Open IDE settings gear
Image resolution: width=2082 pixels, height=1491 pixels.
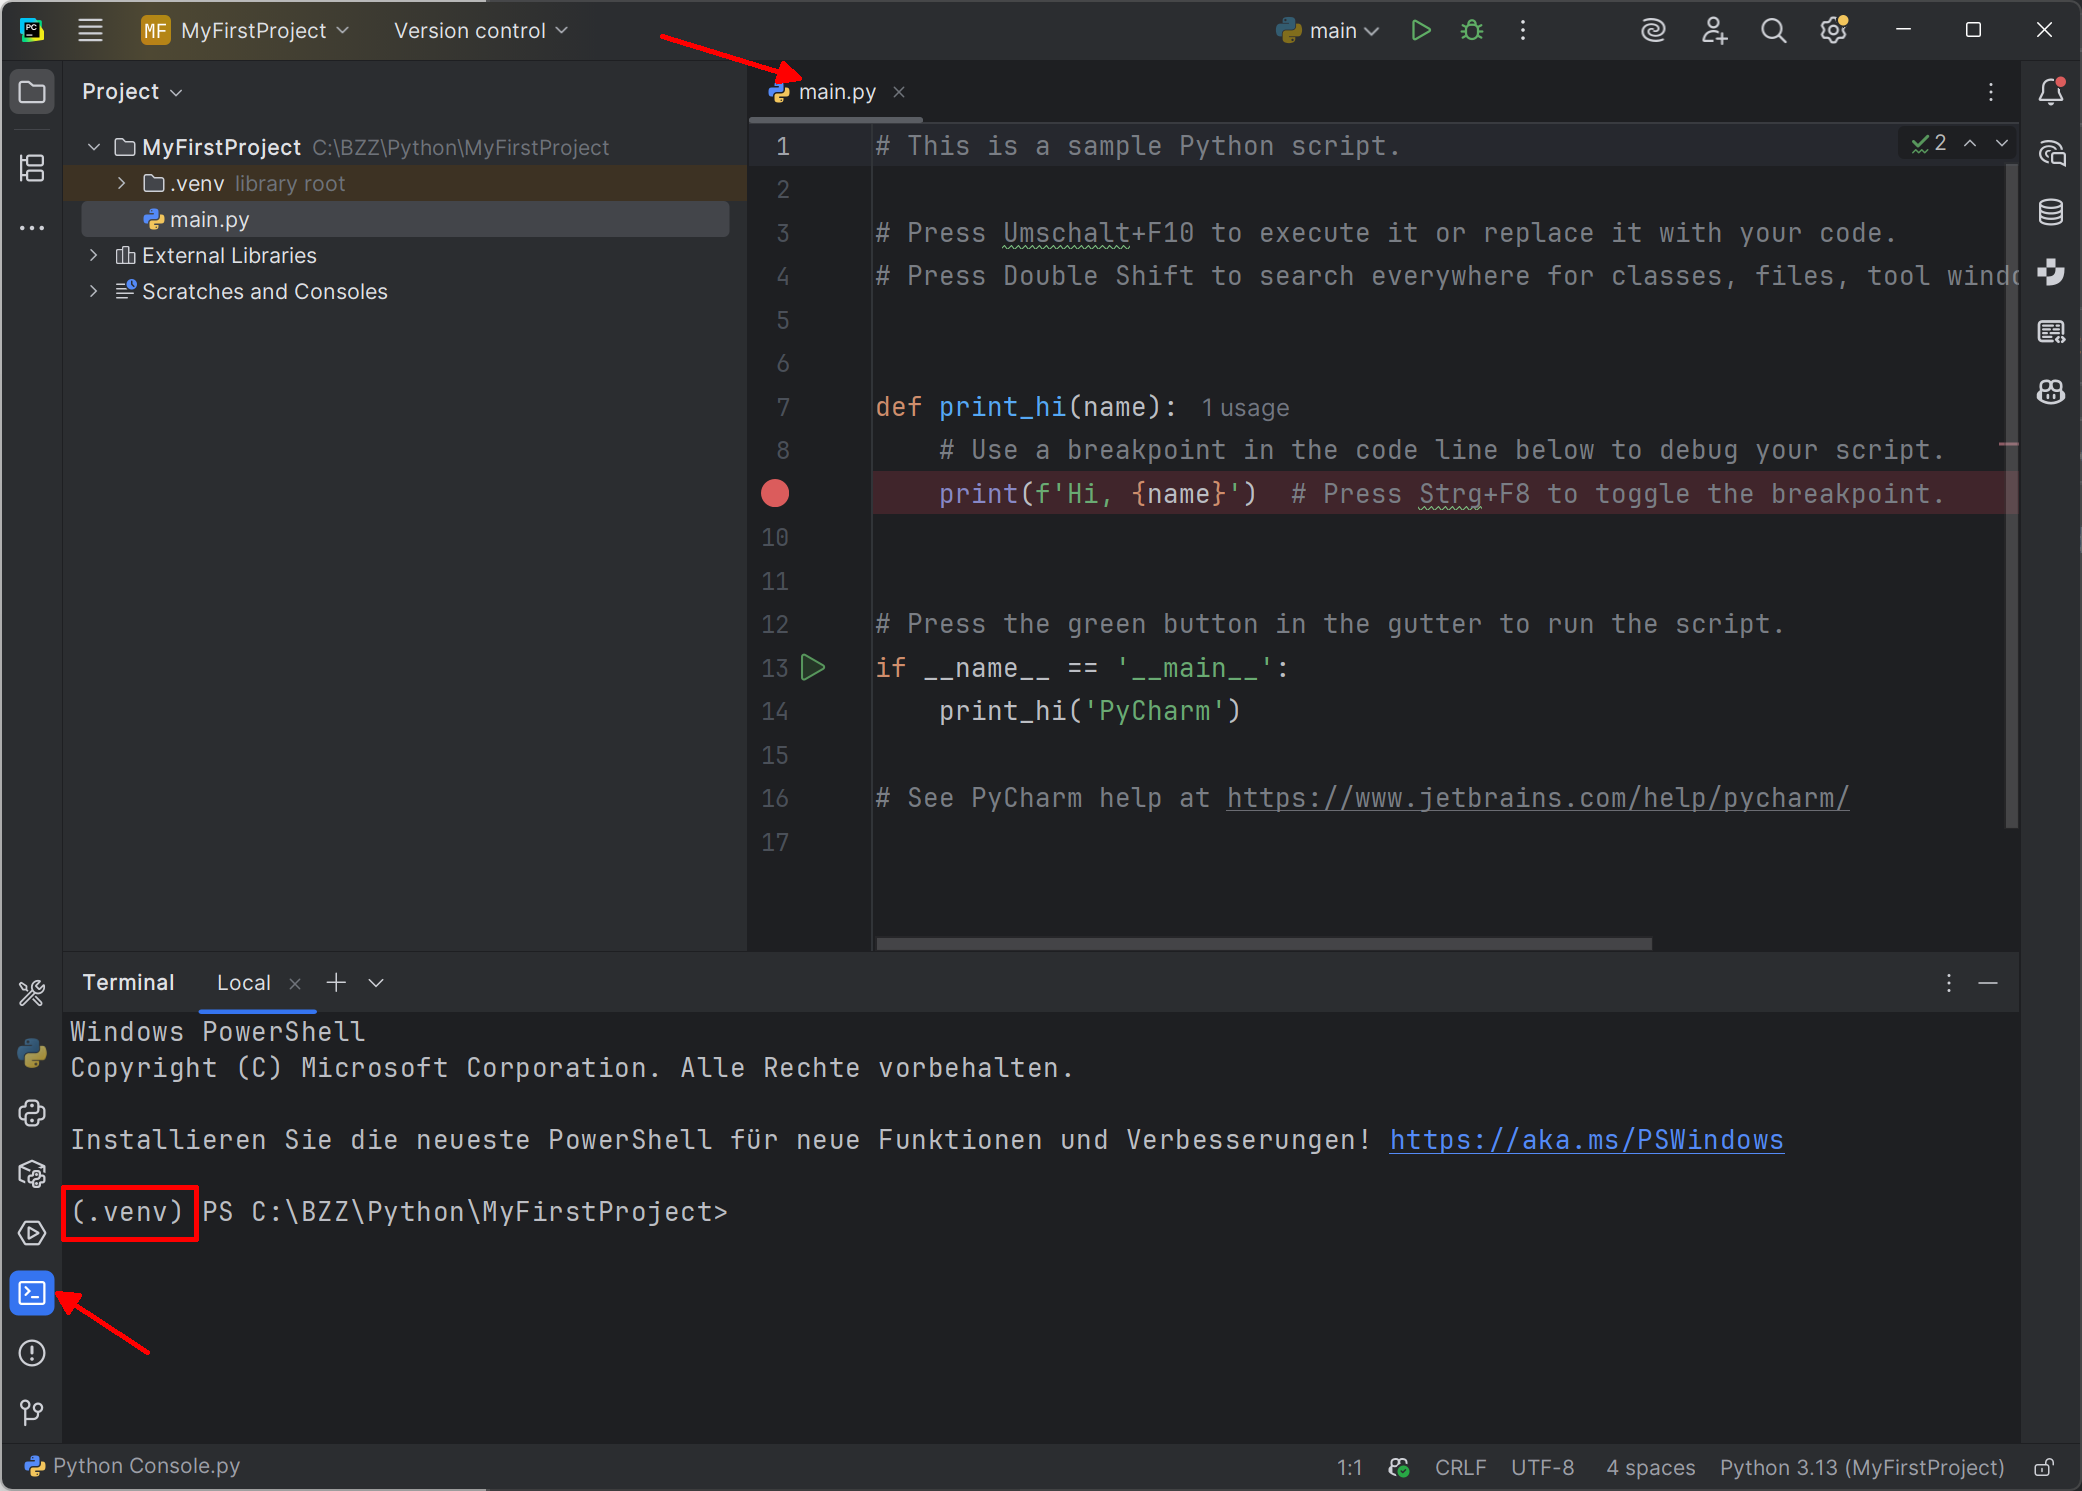pyautogui.click(x=1833, y=30)
